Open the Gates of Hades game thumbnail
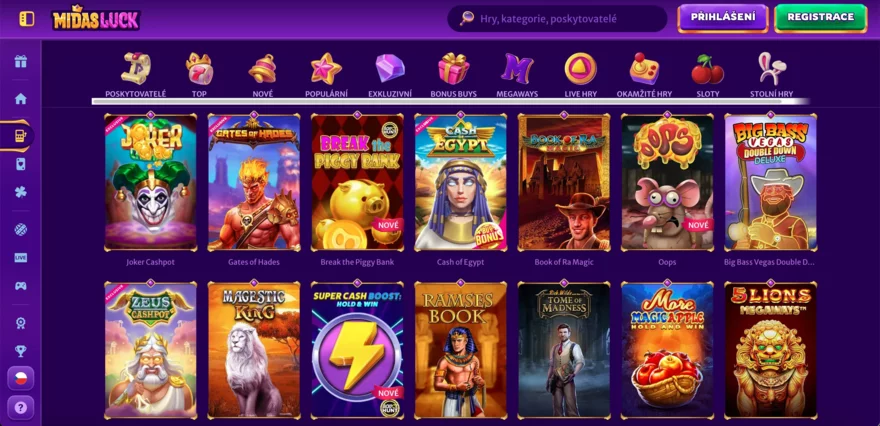 (x=254, y=182)
